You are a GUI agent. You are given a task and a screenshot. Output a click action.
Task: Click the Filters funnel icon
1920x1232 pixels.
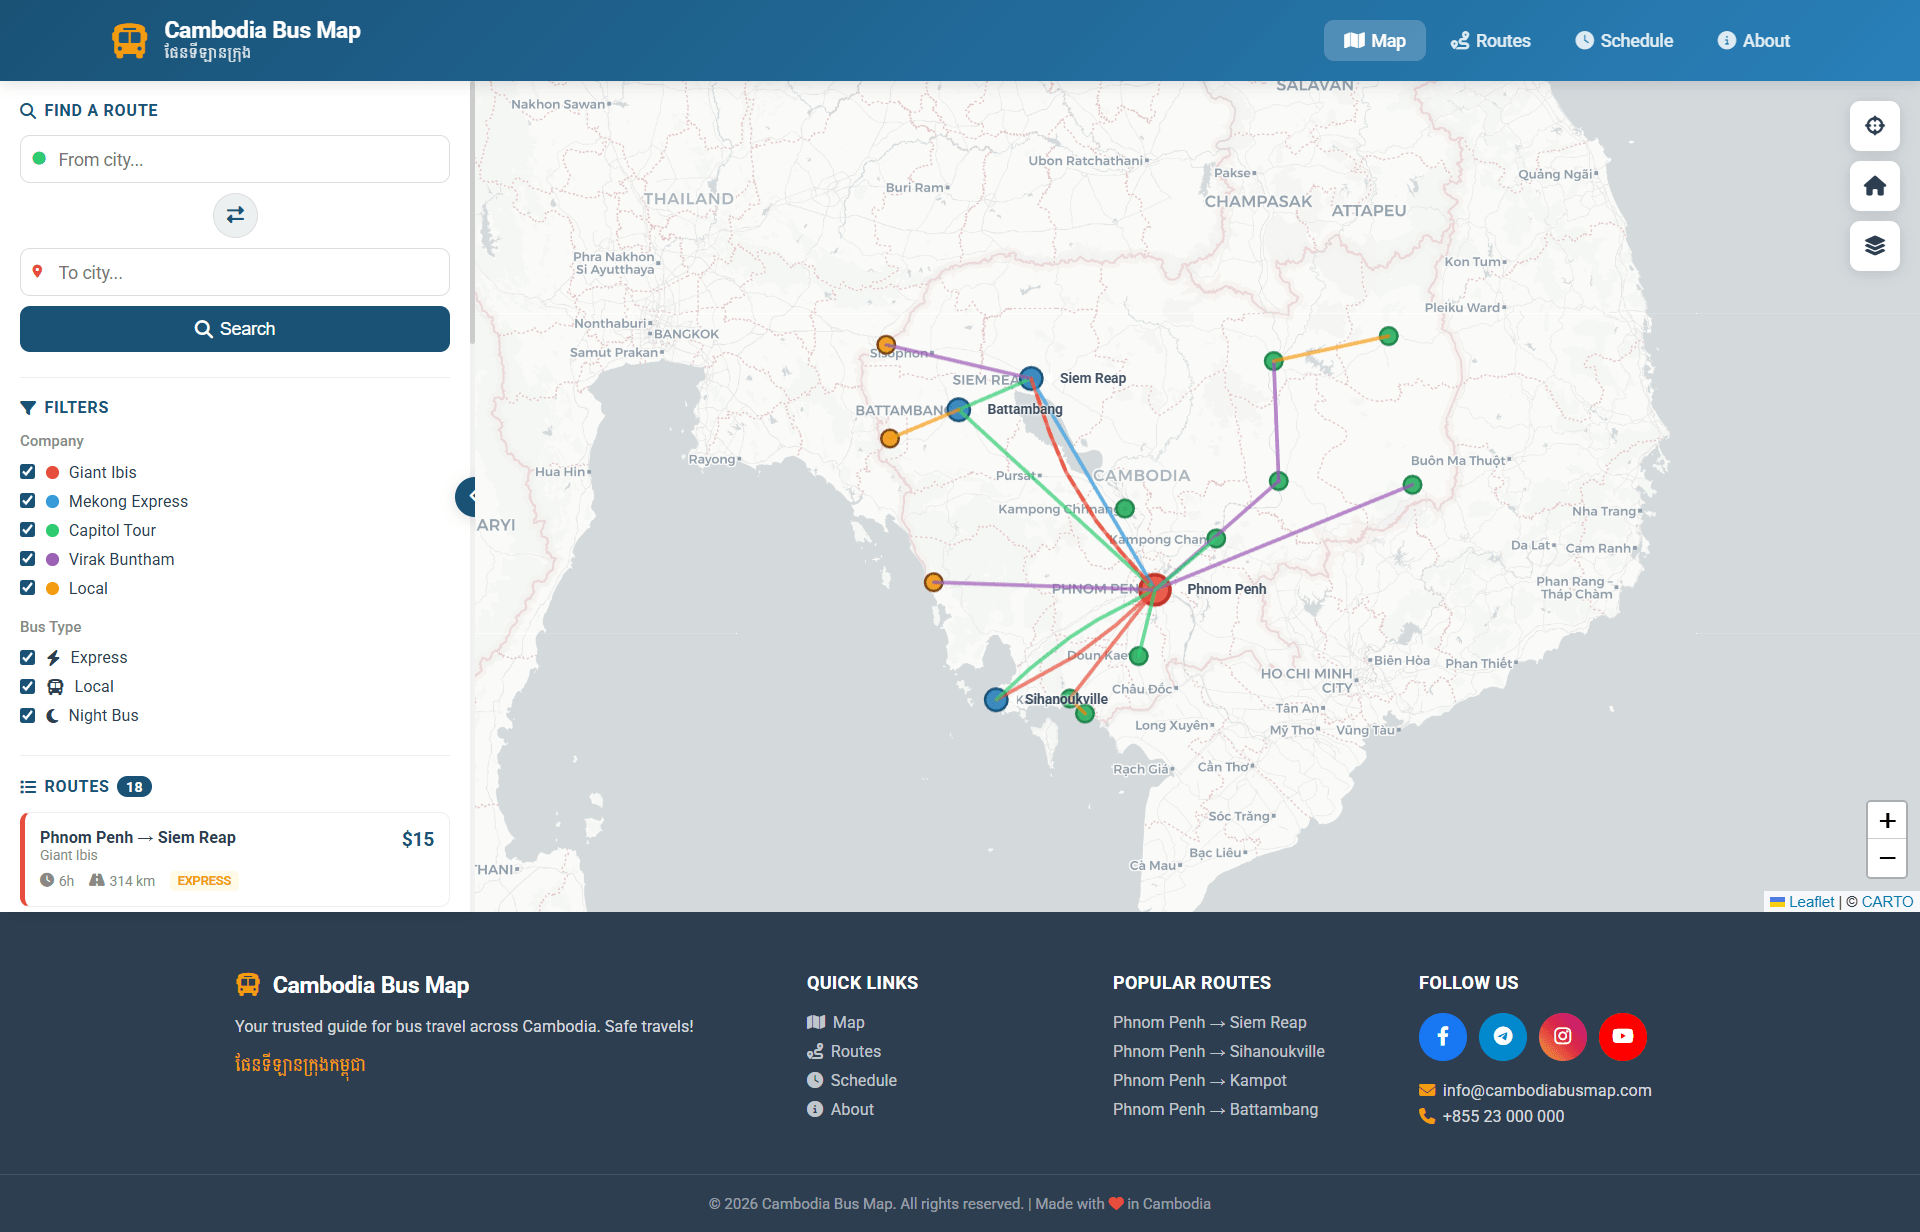click(28, 407)
